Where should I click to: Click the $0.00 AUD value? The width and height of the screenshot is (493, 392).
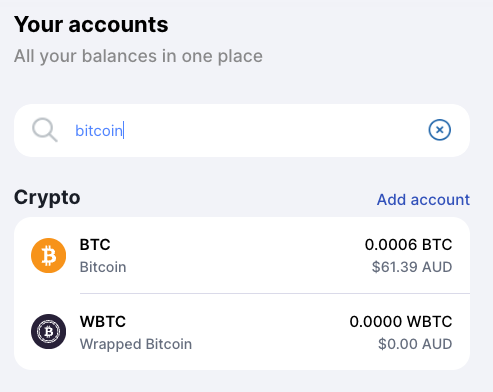coord(415,344)
